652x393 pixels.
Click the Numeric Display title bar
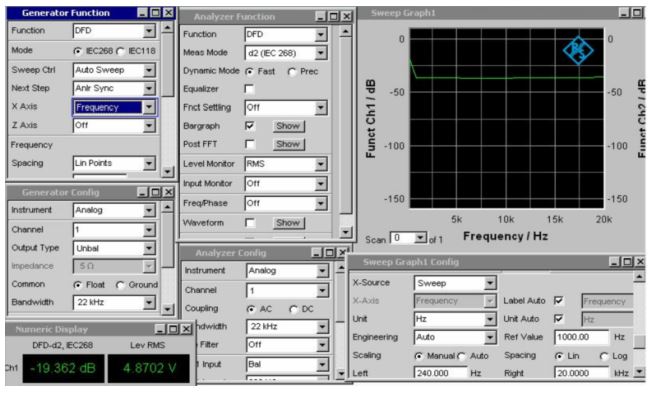click(x=99, y=329)
